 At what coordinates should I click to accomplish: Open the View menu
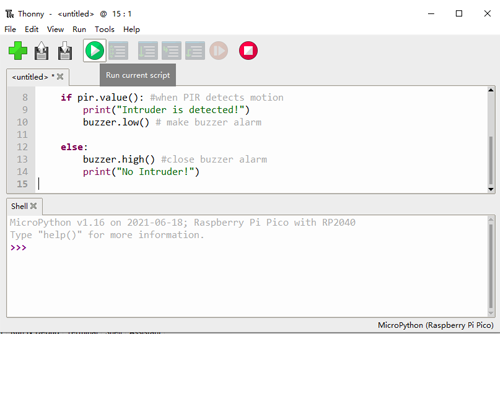[x=55, y=29]
